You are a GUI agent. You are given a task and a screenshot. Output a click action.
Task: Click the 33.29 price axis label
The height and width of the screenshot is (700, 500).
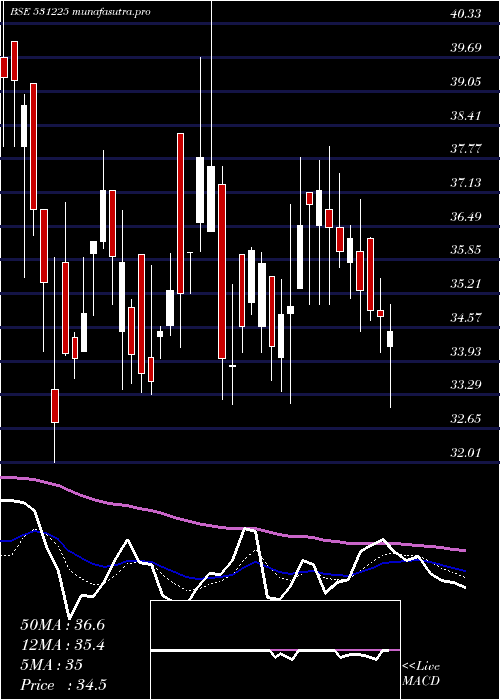pyautogui.click(x=466, y=385)
